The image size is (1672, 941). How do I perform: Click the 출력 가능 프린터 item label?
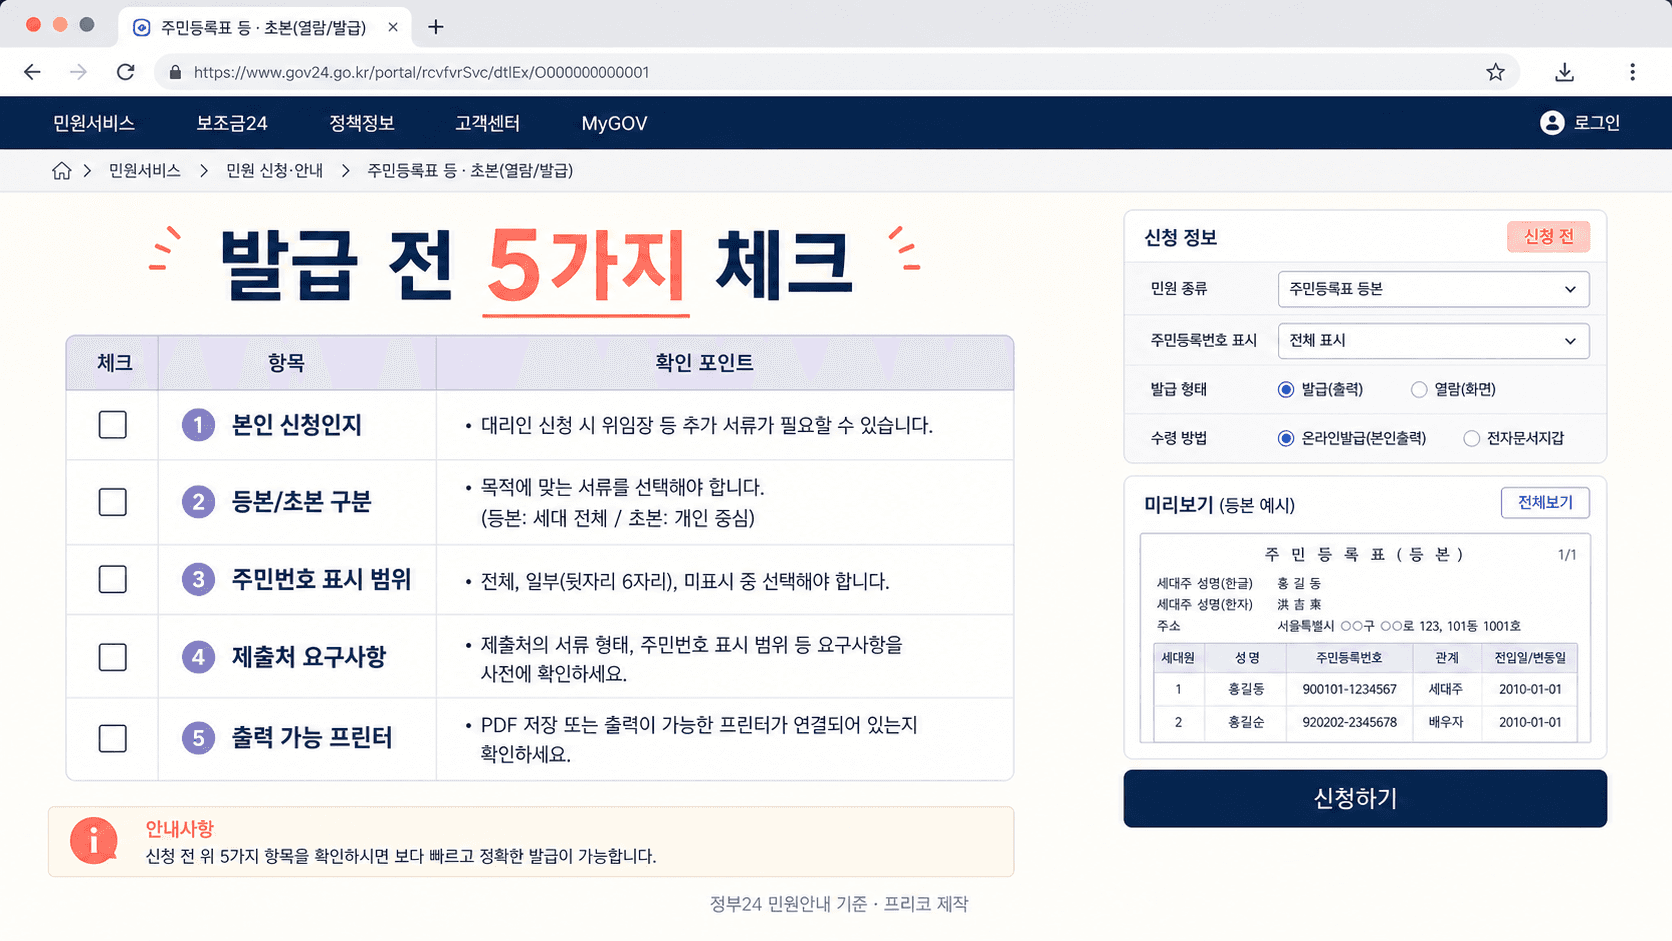point(312,738)
